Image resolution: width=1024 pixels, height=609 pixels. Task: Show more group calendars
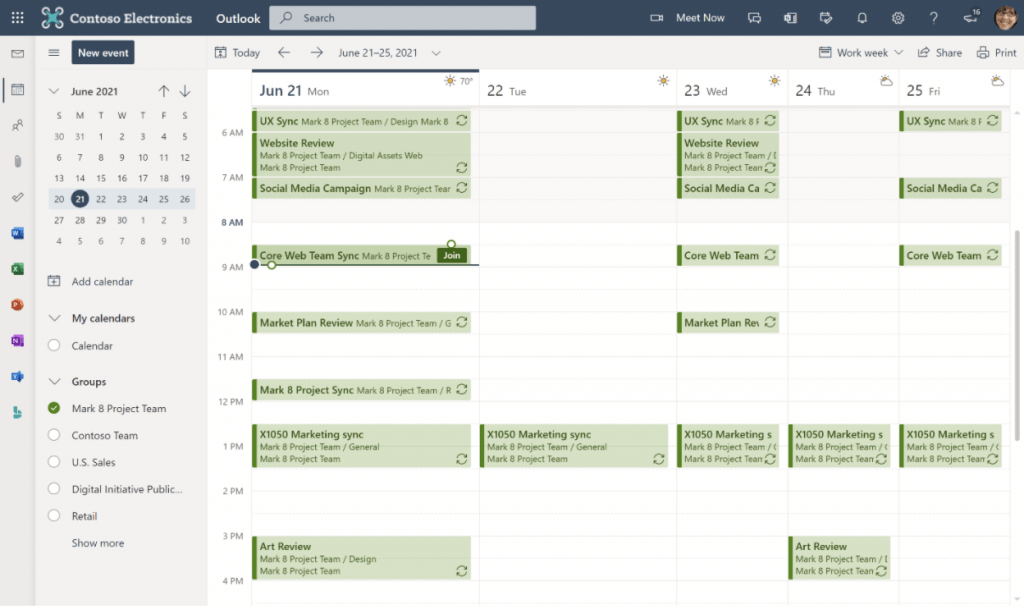pyautogui.click(x=97, y=542)
